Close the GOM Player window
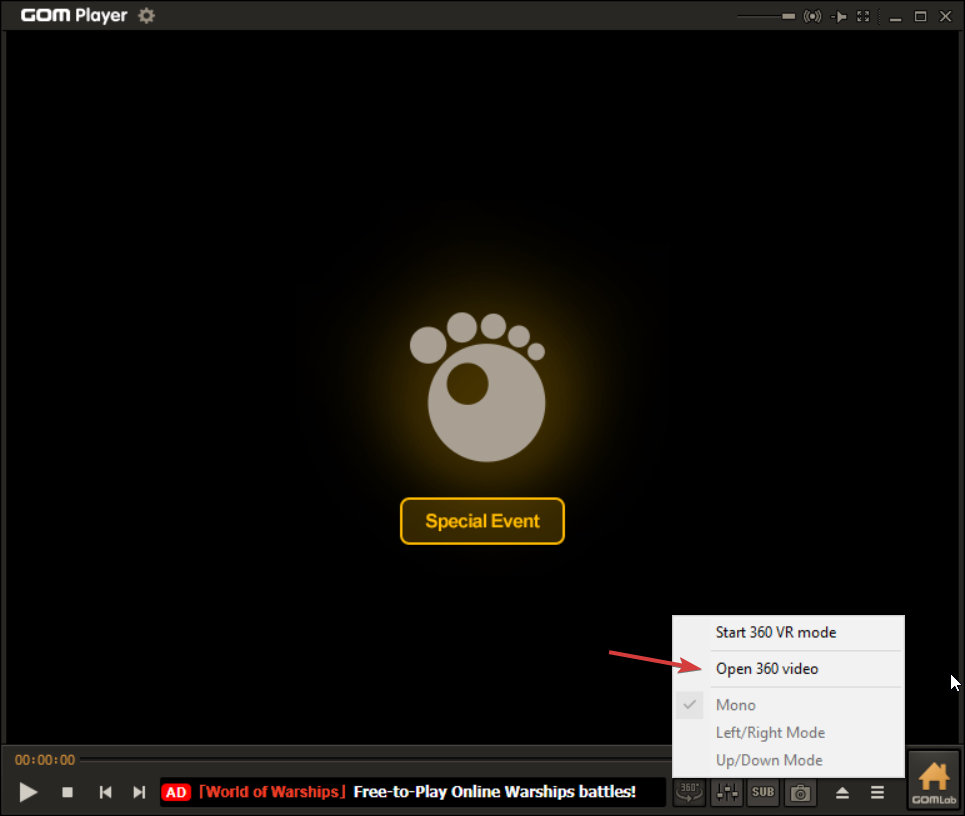 [x=946, y=17]
